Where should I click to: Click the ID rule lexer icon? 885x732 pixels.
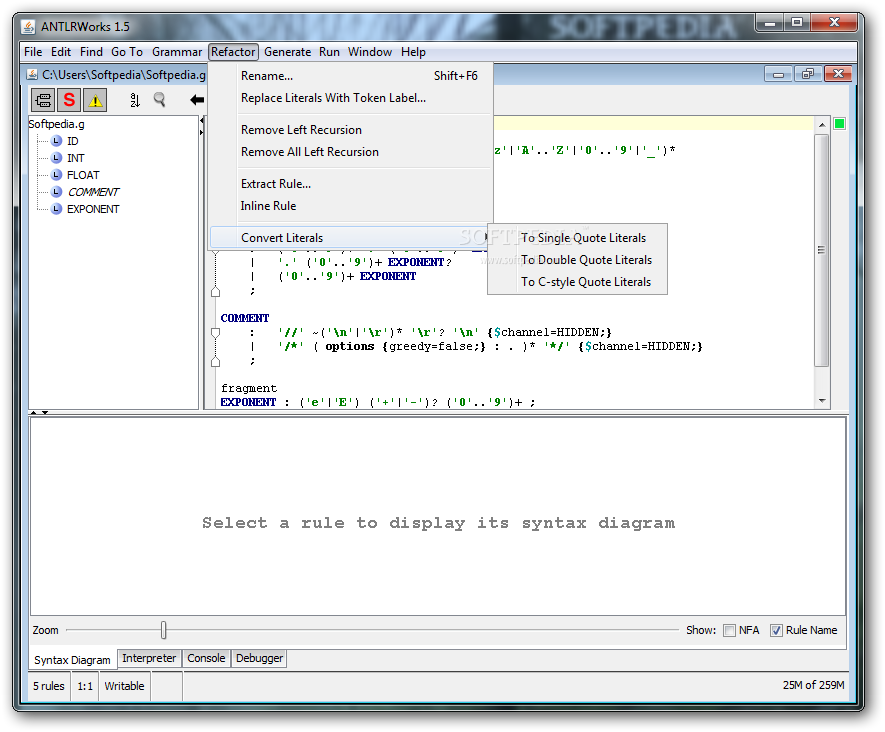click(x=56, y=141)
